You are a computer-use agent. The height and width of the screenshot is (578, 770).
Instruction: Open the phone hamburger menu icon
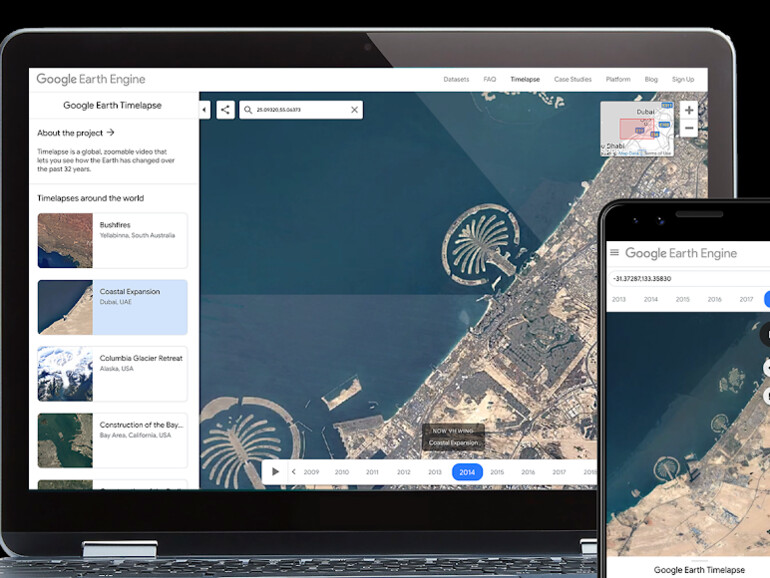pos(614,252)
